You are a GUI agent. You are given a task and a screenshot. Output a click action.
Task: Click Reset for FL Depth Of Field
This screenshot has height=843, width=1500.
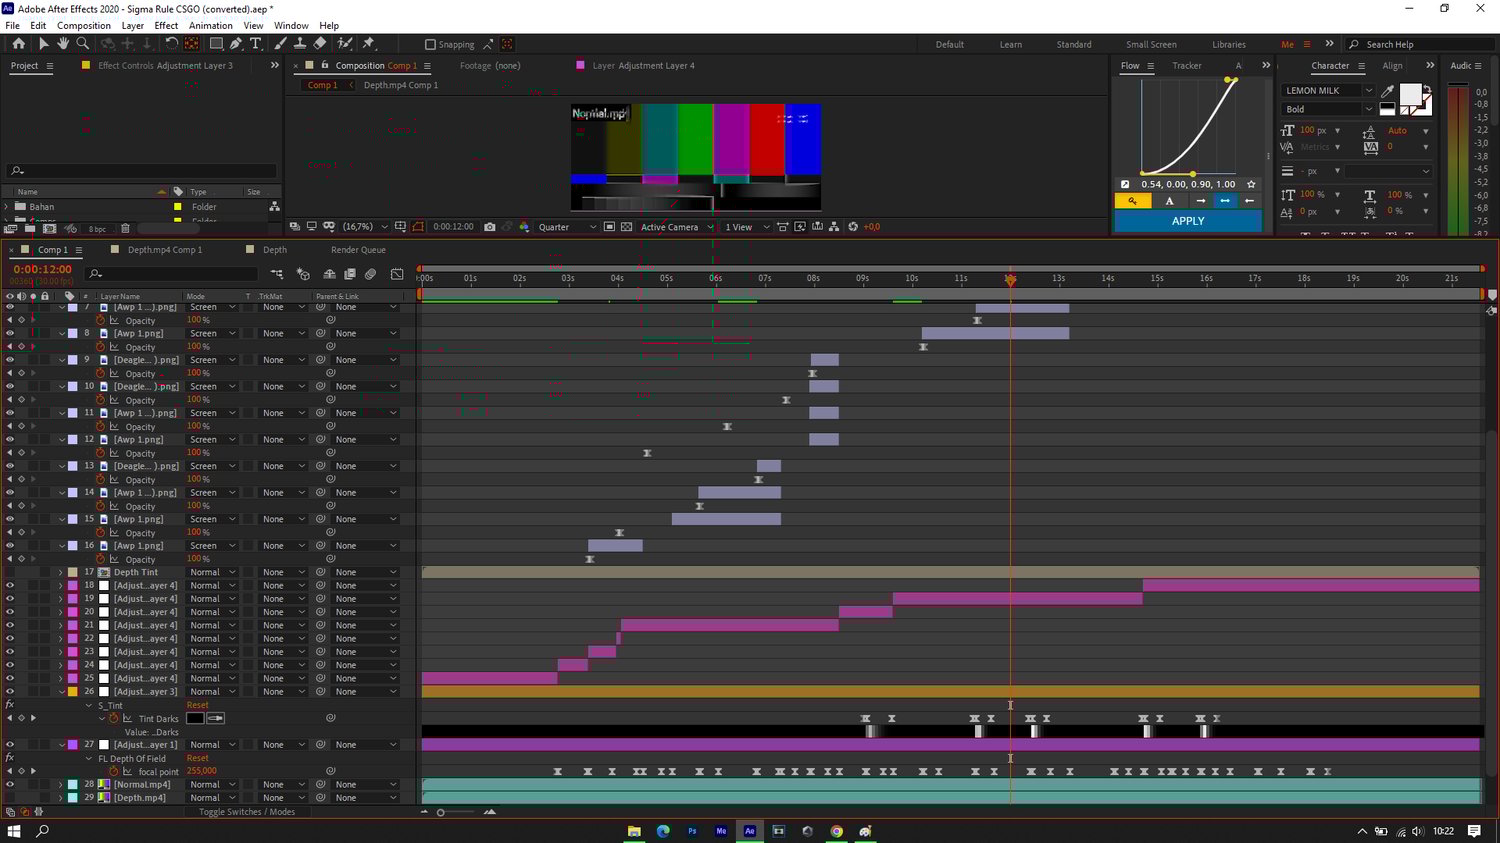click(x=198, y=758)
